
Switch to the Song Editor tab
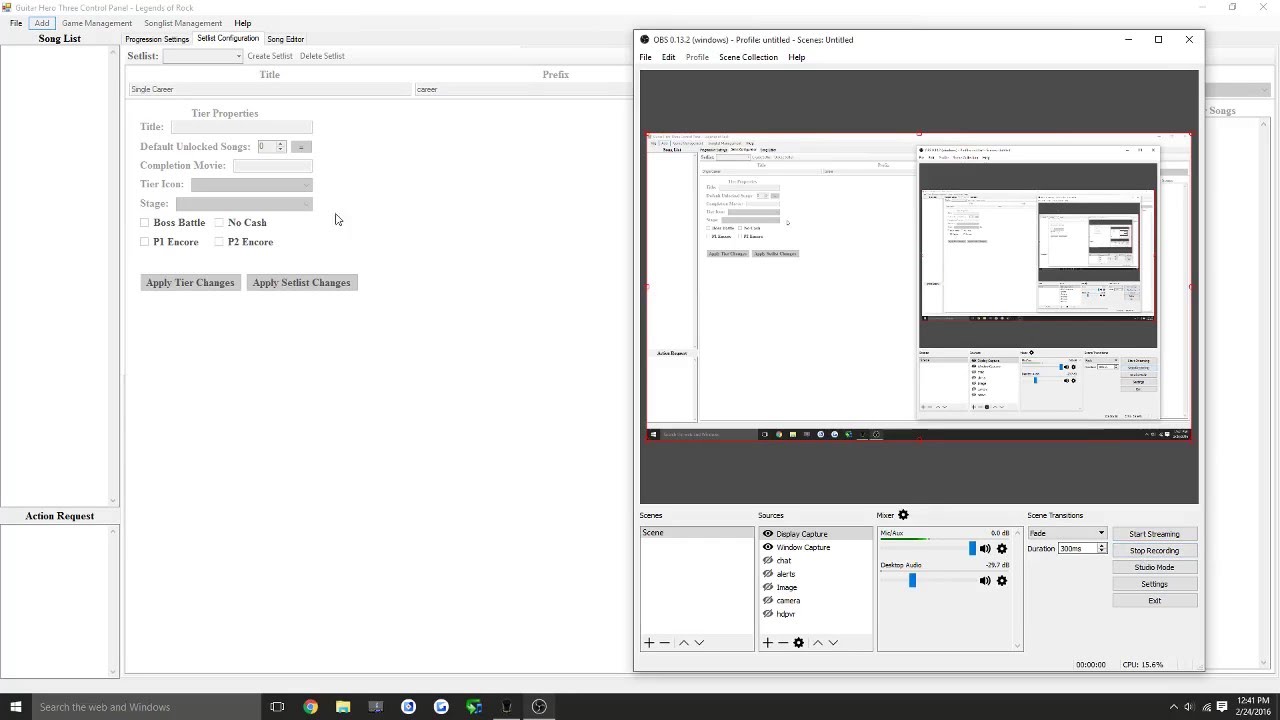(285, 39)
